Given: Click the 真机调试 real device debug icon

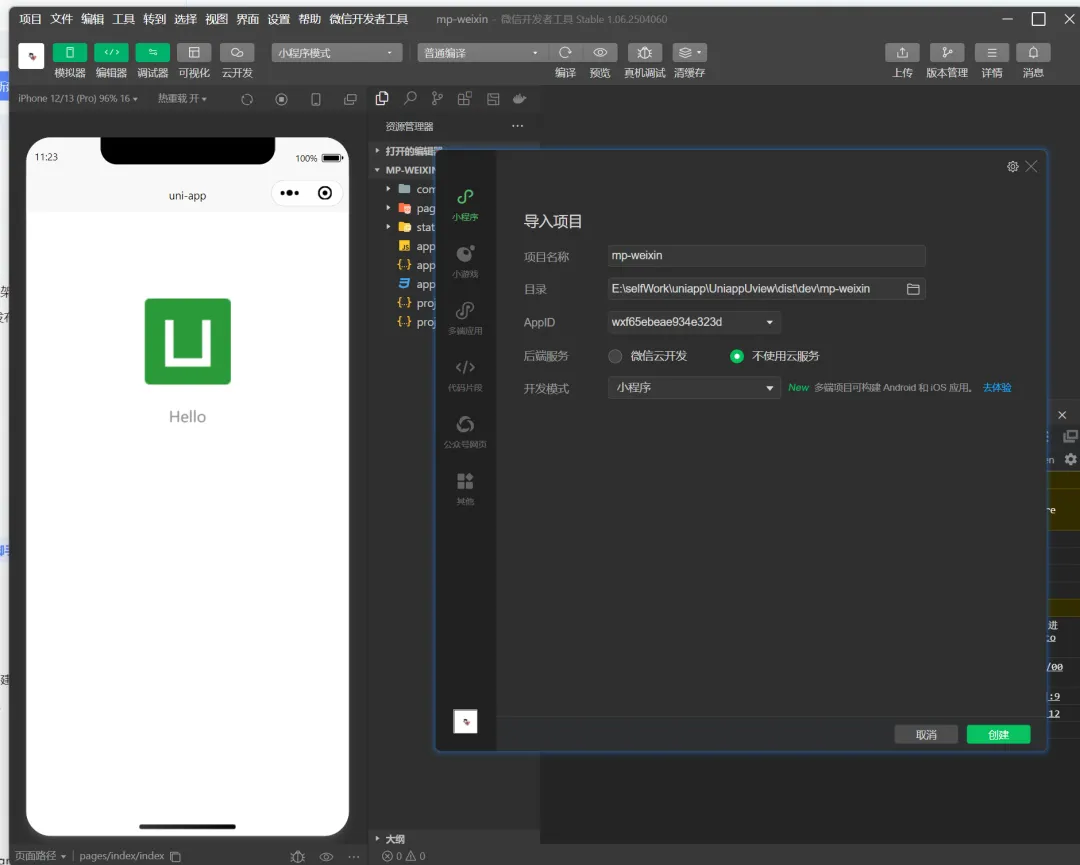Looking at the screenshot, I should pyautogui.click(x=644, y=53).
